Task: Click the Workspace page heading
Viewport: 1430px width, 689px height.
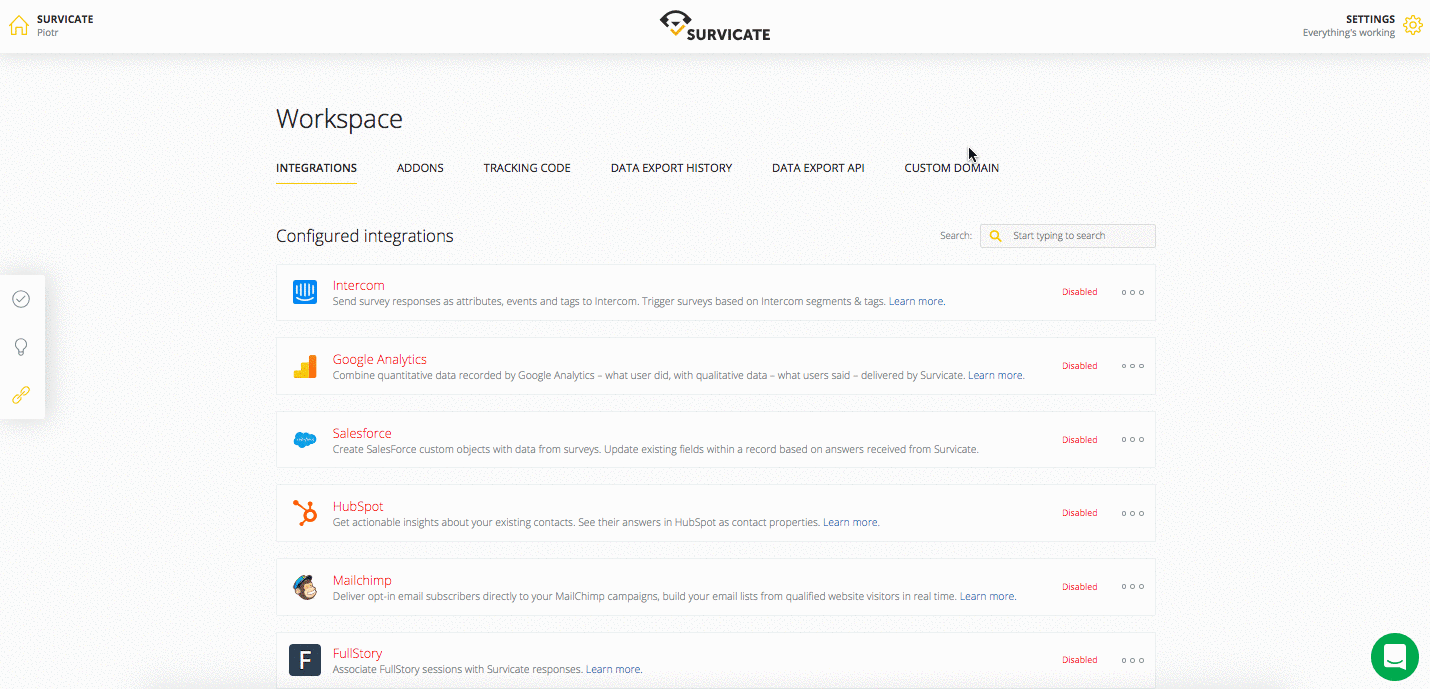Action: tap(339, 119)
